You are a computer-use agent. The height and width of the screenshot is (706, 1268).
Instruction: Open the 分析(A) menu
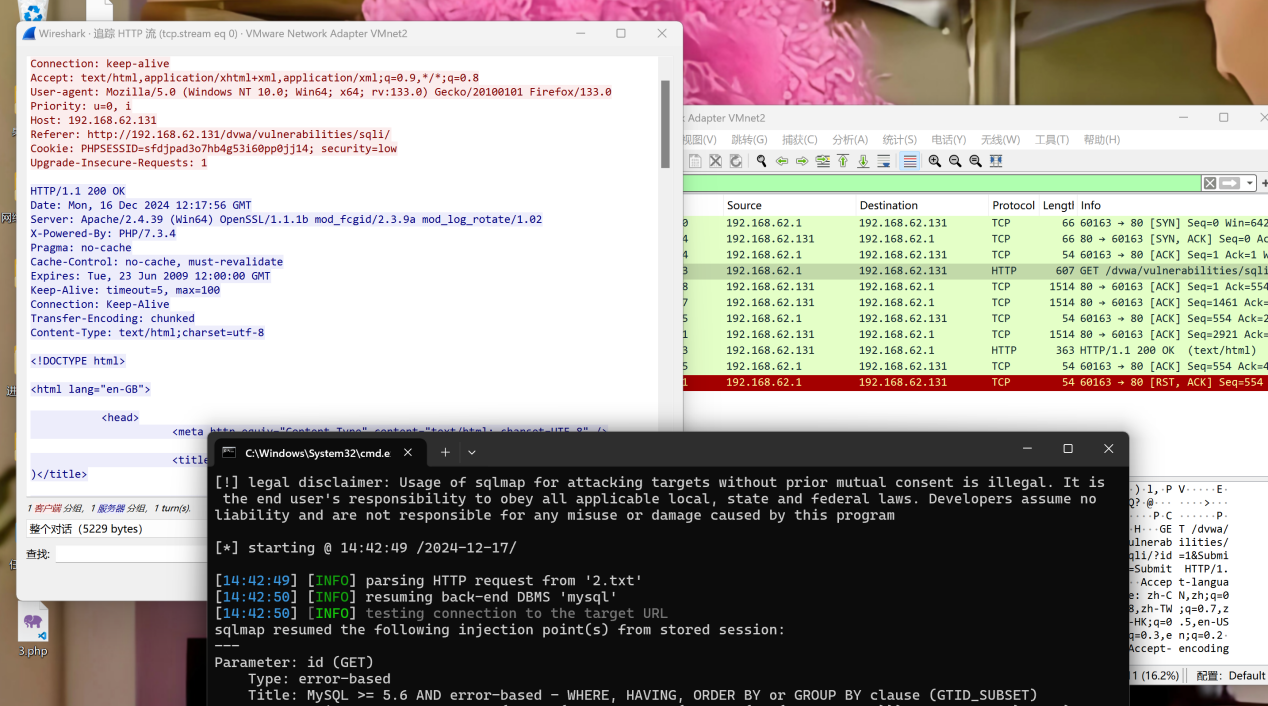850,140
